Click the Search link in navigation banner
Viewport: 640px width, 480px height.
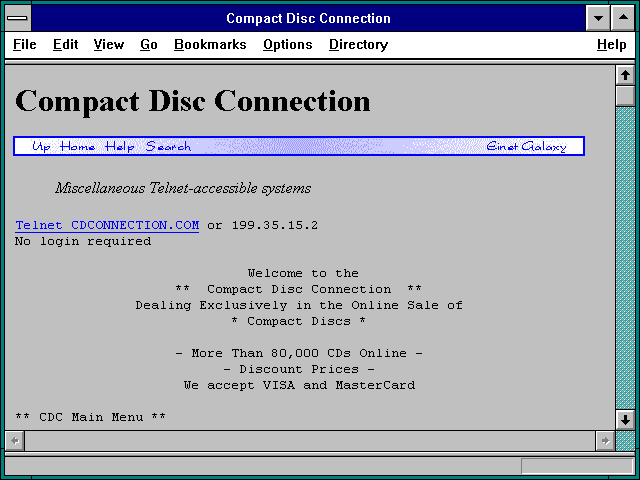[168, 146]
